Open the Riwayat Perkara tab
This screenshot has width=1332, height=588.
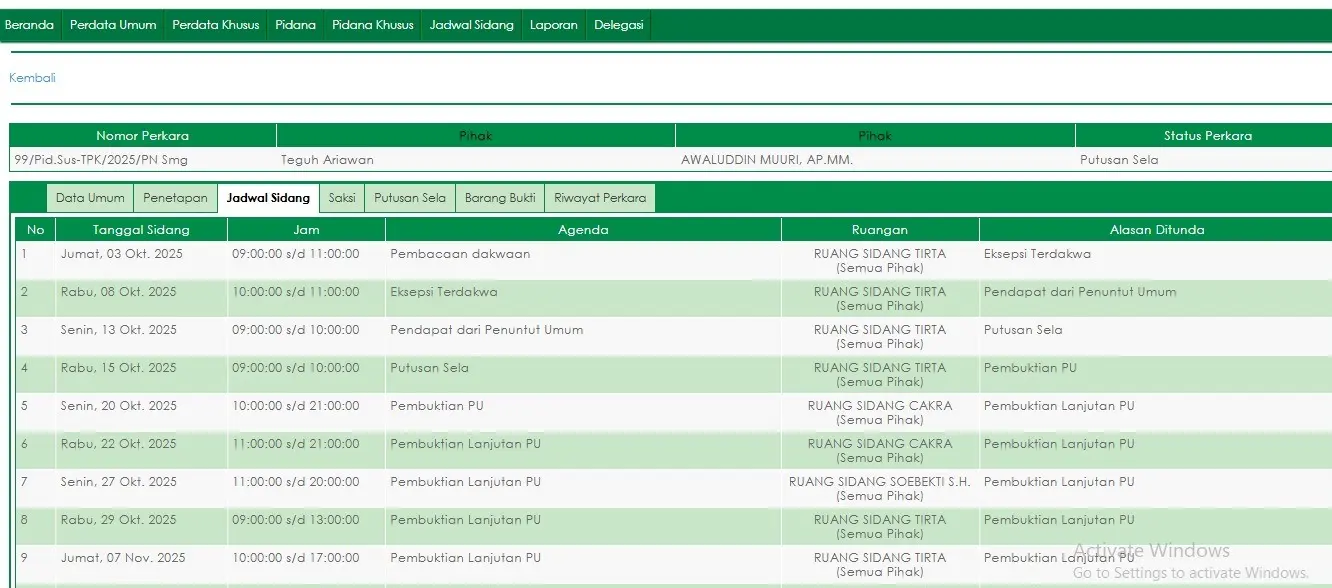click(600, 198)
